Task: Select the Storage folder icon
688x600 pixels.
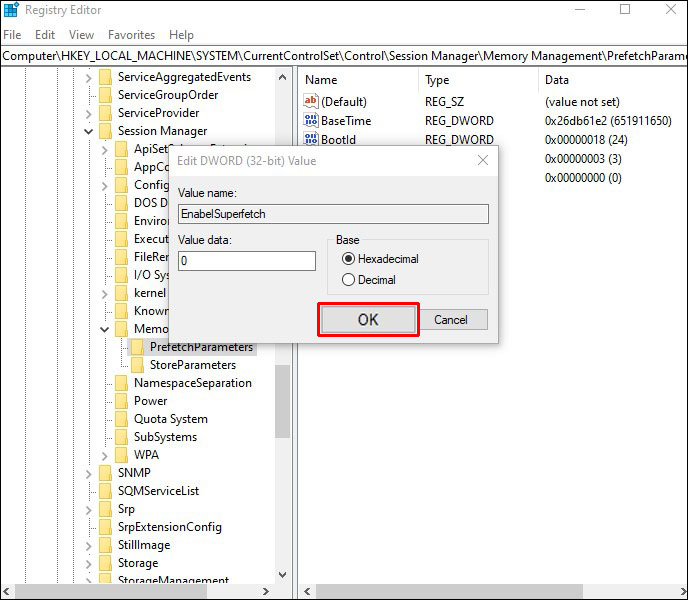Action: [105, 563]
